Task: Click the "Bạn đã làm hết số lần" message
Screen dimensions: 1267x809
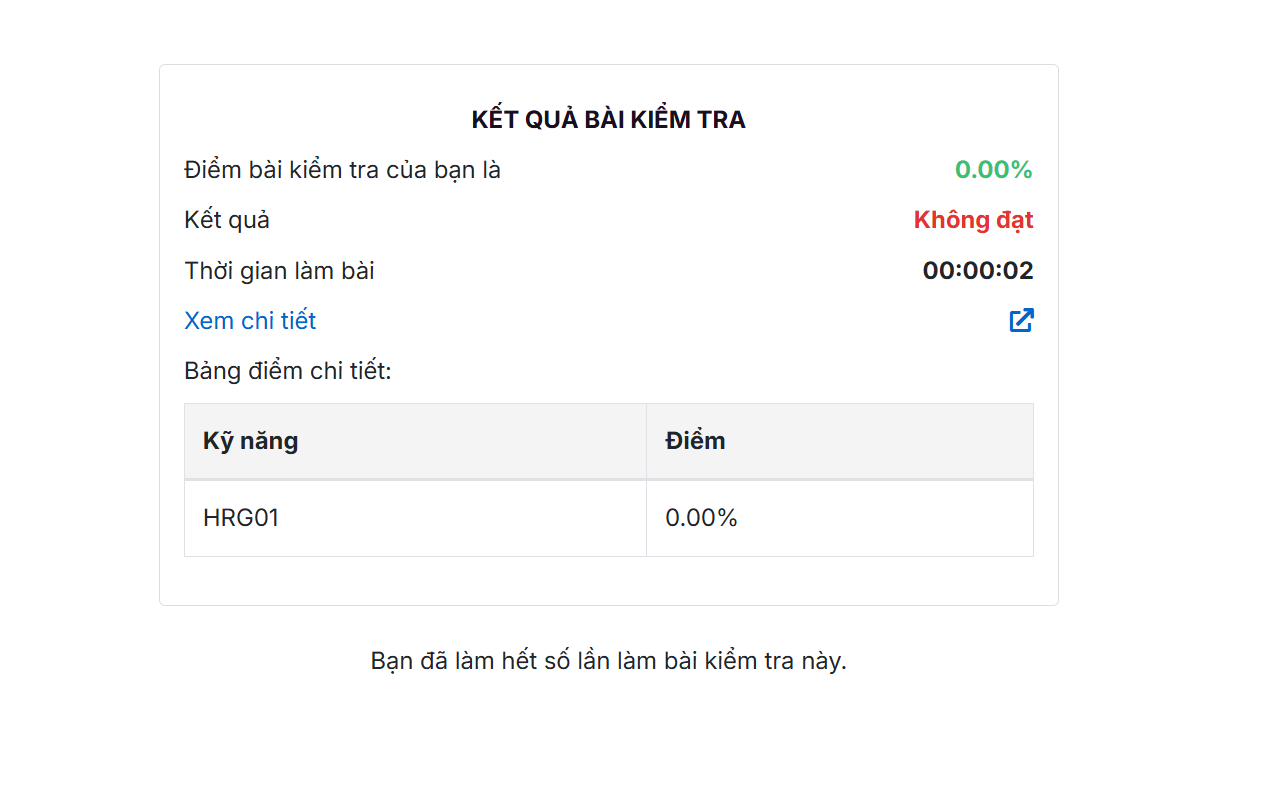Action: click(x=608, y=661)
